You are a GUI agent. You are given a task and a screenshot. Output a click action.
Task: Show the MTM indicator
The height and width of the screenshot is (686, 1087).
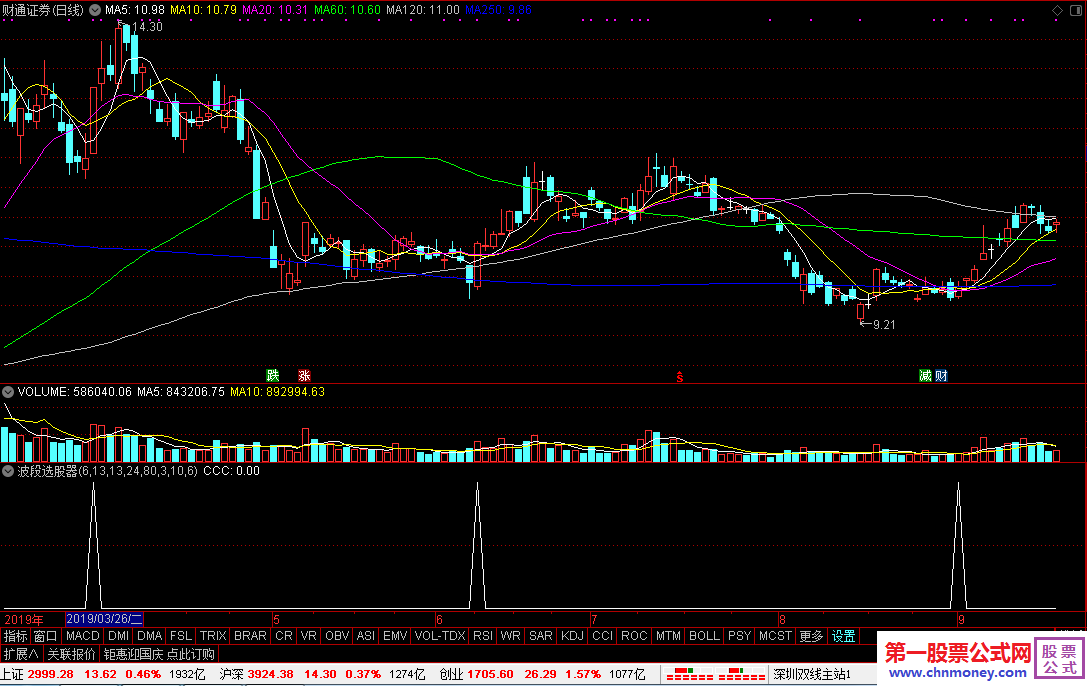pyautogui.click(x=668, y=636)
